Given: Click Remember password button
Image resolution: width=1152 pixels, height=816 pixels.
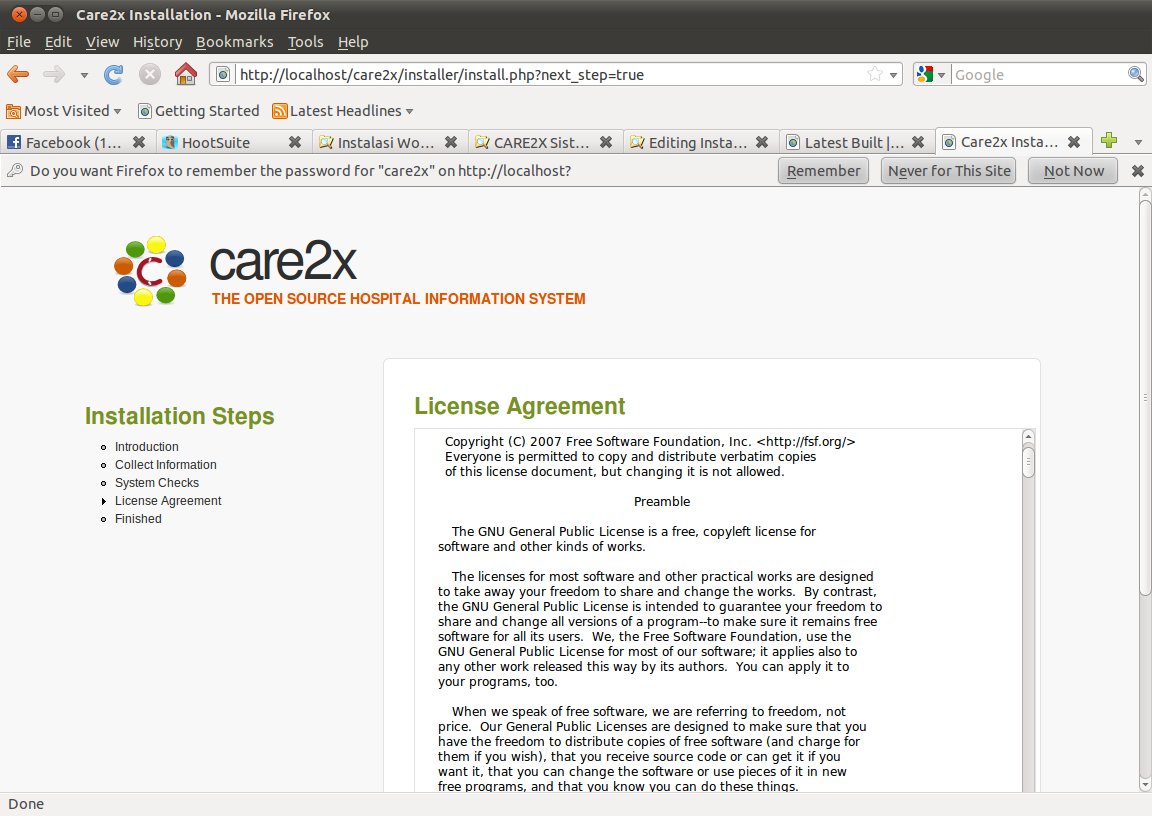Looking at the screenshot, I should [824, 171].
